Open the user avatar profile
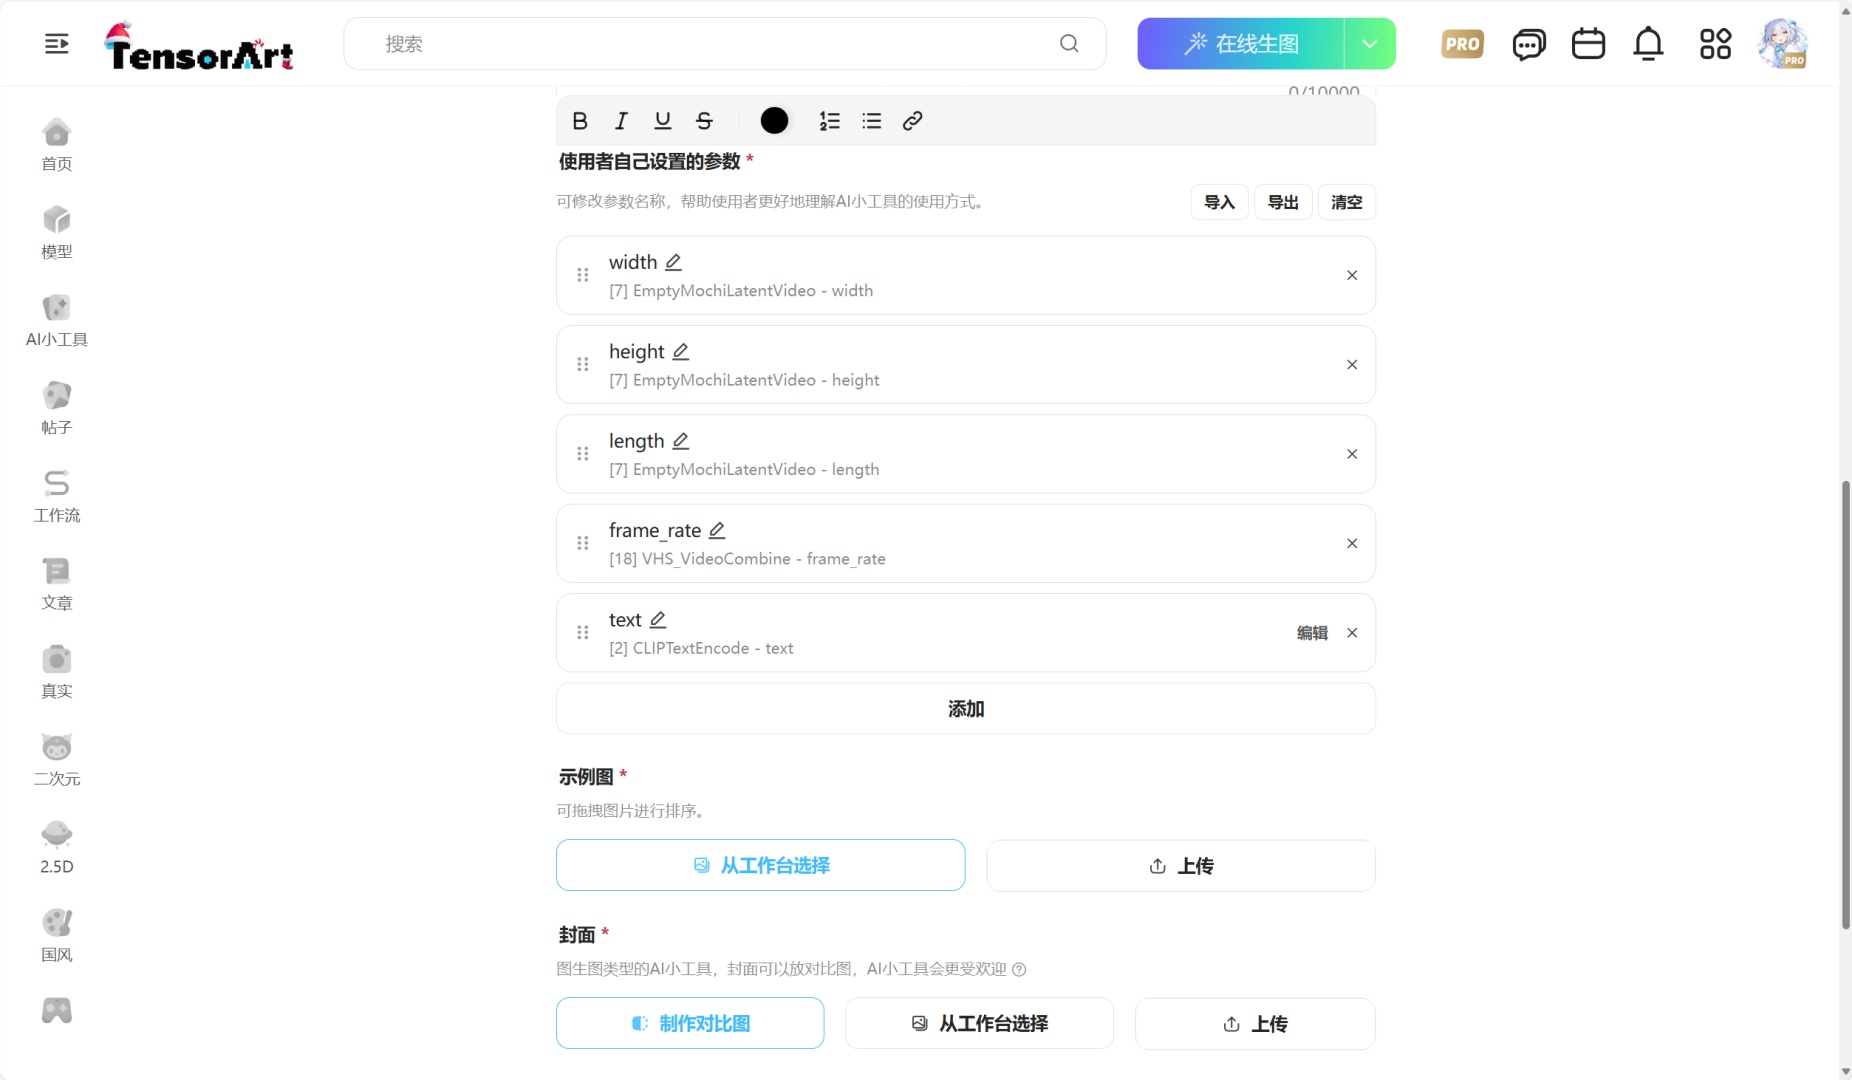Screen dimensions: 1852x1080 [x=1783, y=44]
